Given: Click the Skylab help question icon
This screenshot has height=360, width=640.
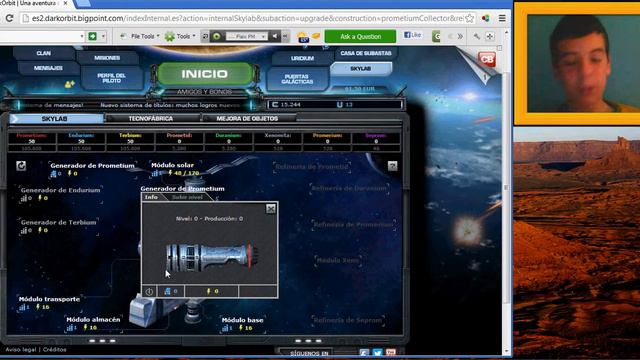Looking at the screenshot, I should click(392, 166).
